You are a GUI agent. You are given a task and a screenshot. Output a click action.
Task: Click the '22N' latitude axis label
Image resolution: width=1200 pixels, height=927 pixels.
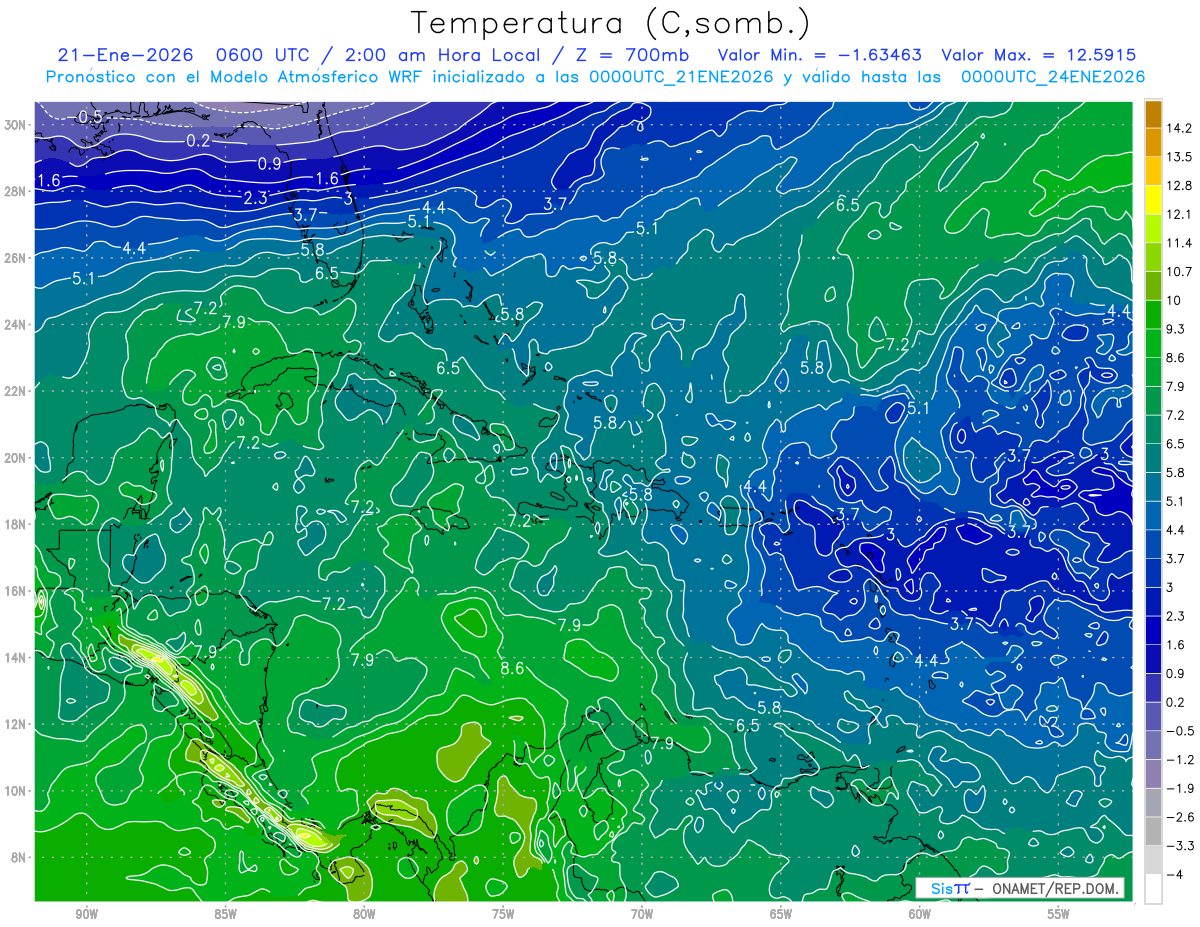pos(16,391)
